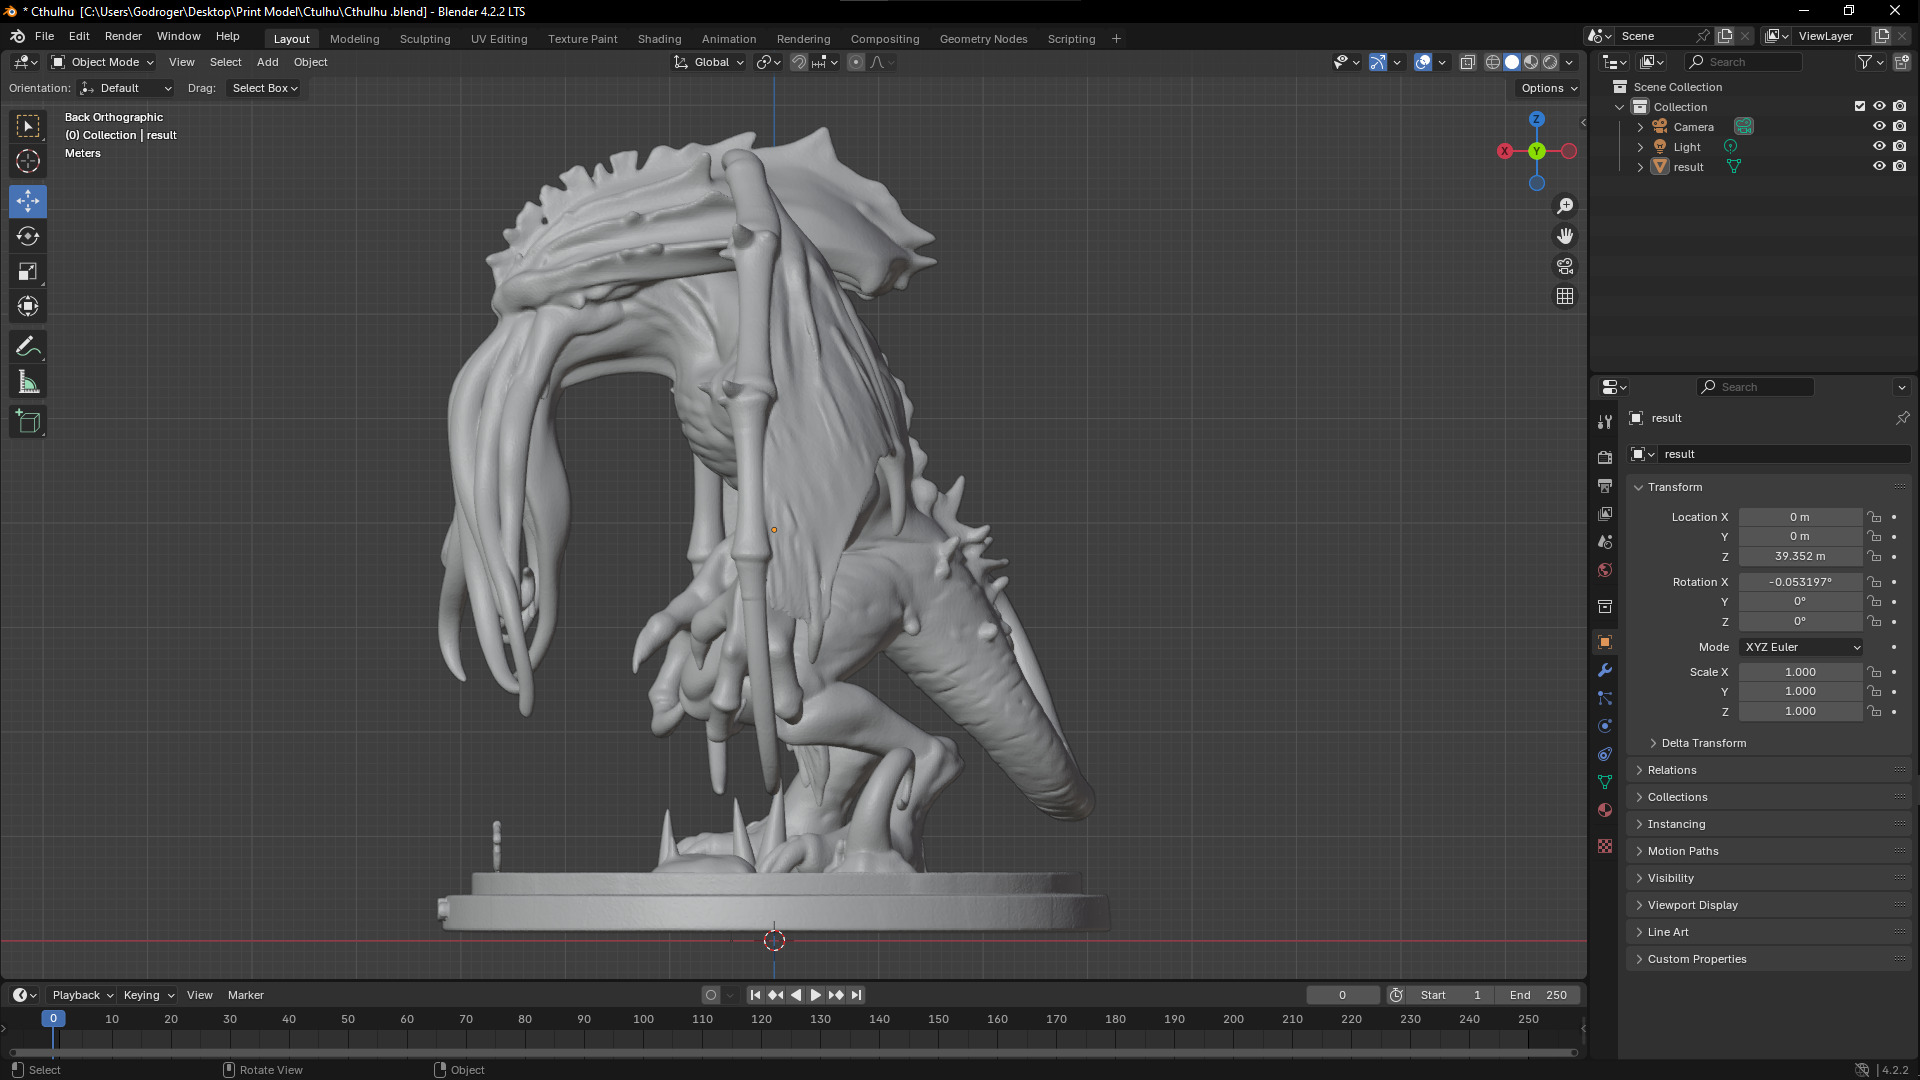This screenshot has height=1080, width=1920.
Task: Toggle camera view icon in viewport
Action: (x=1565, y=266)
